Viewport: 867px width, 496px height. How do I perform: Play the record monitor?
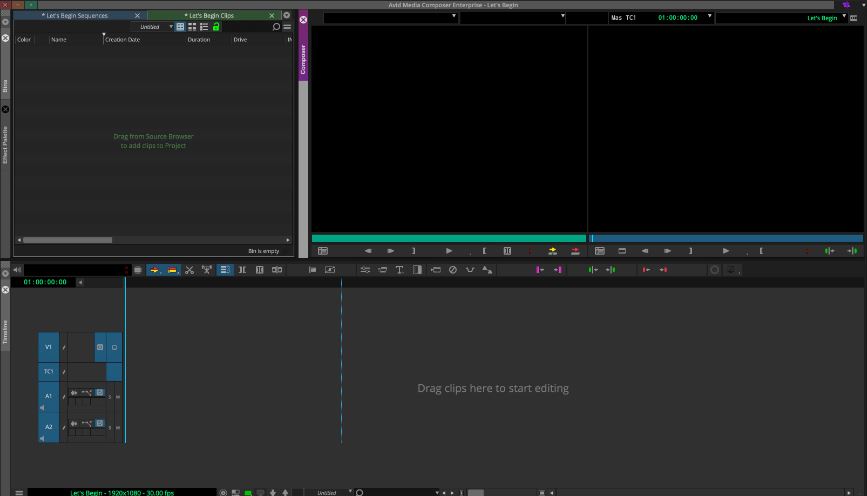(726, 251)
